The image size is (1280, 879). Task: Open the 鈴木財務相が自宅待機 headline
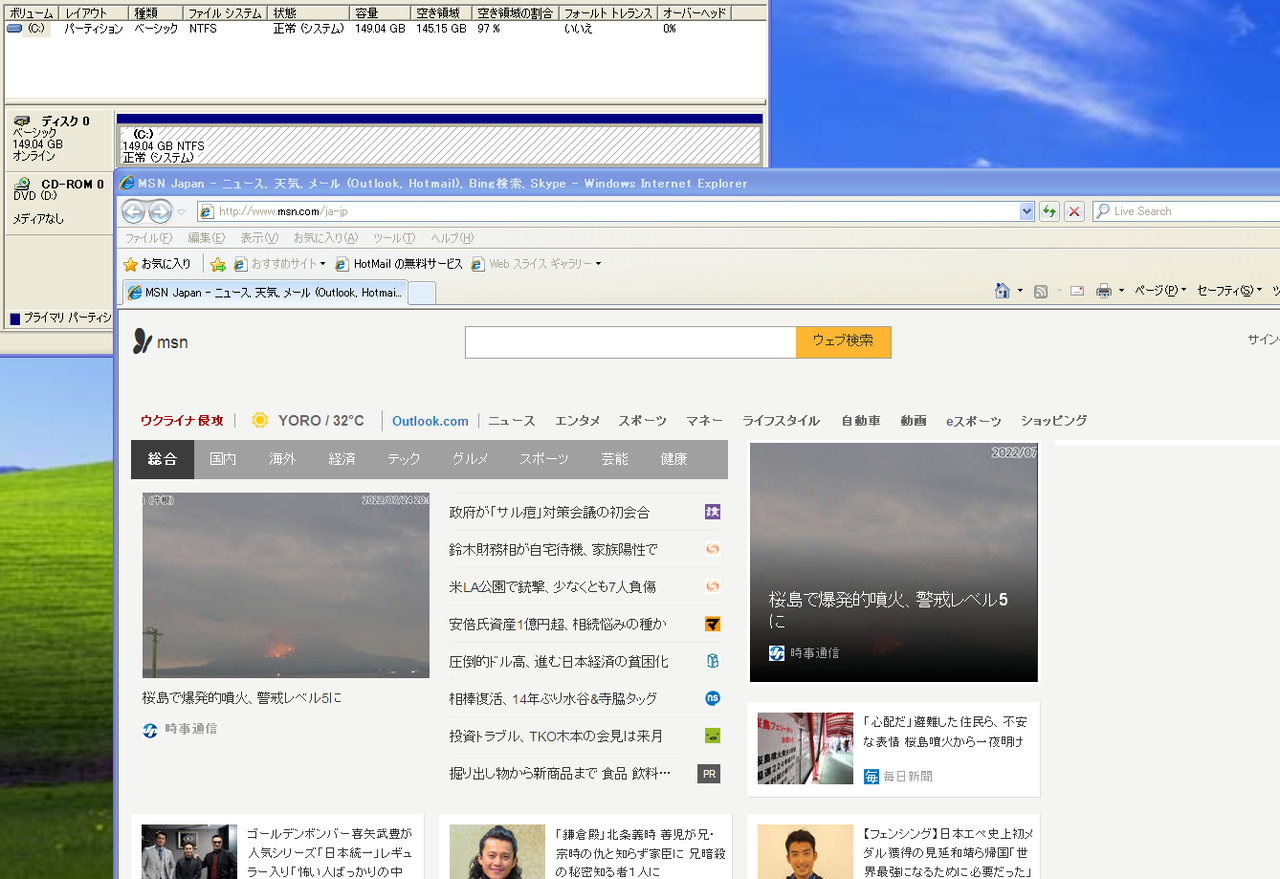554,549
